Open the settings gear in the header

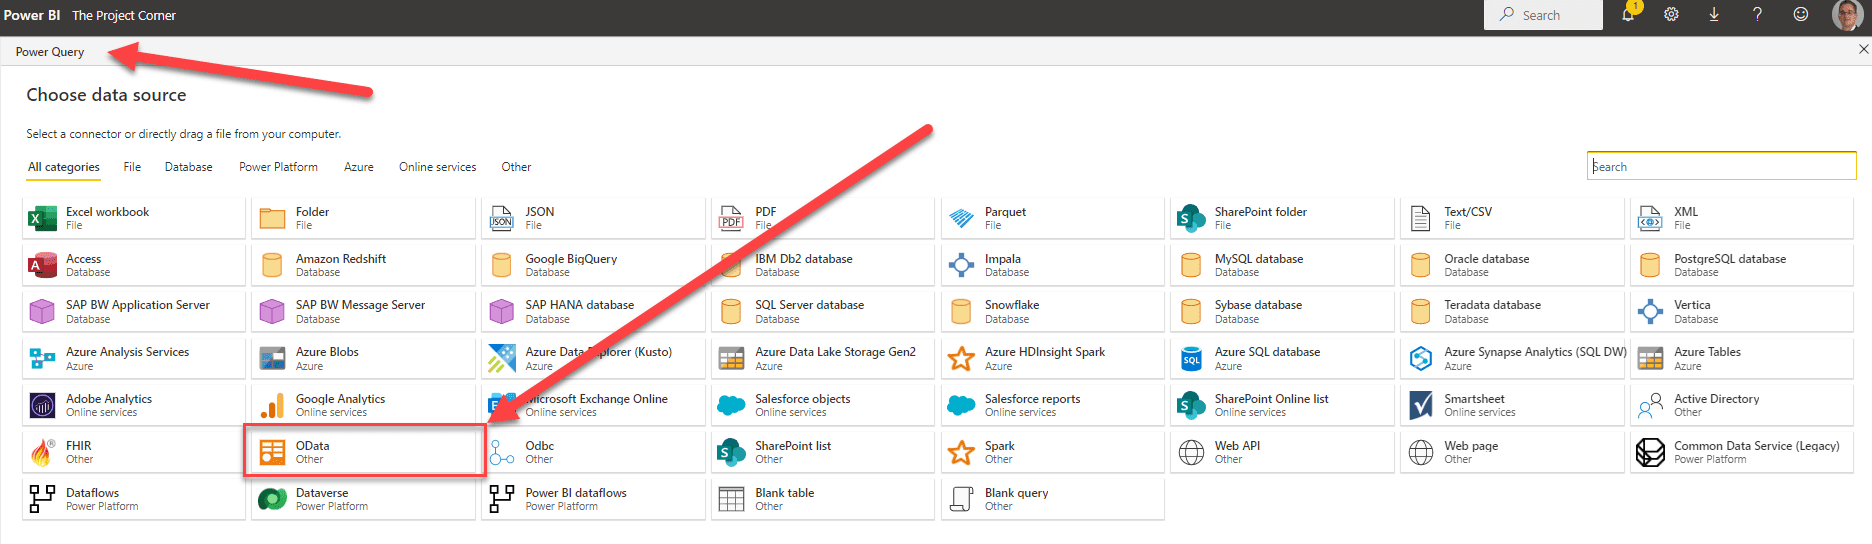point(1671,14)
